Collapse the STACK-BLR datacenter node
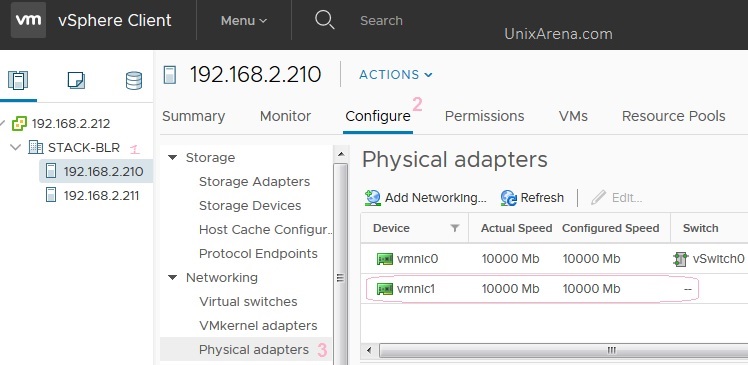Viewport: 748px width, 365px height. coord(16,147)
